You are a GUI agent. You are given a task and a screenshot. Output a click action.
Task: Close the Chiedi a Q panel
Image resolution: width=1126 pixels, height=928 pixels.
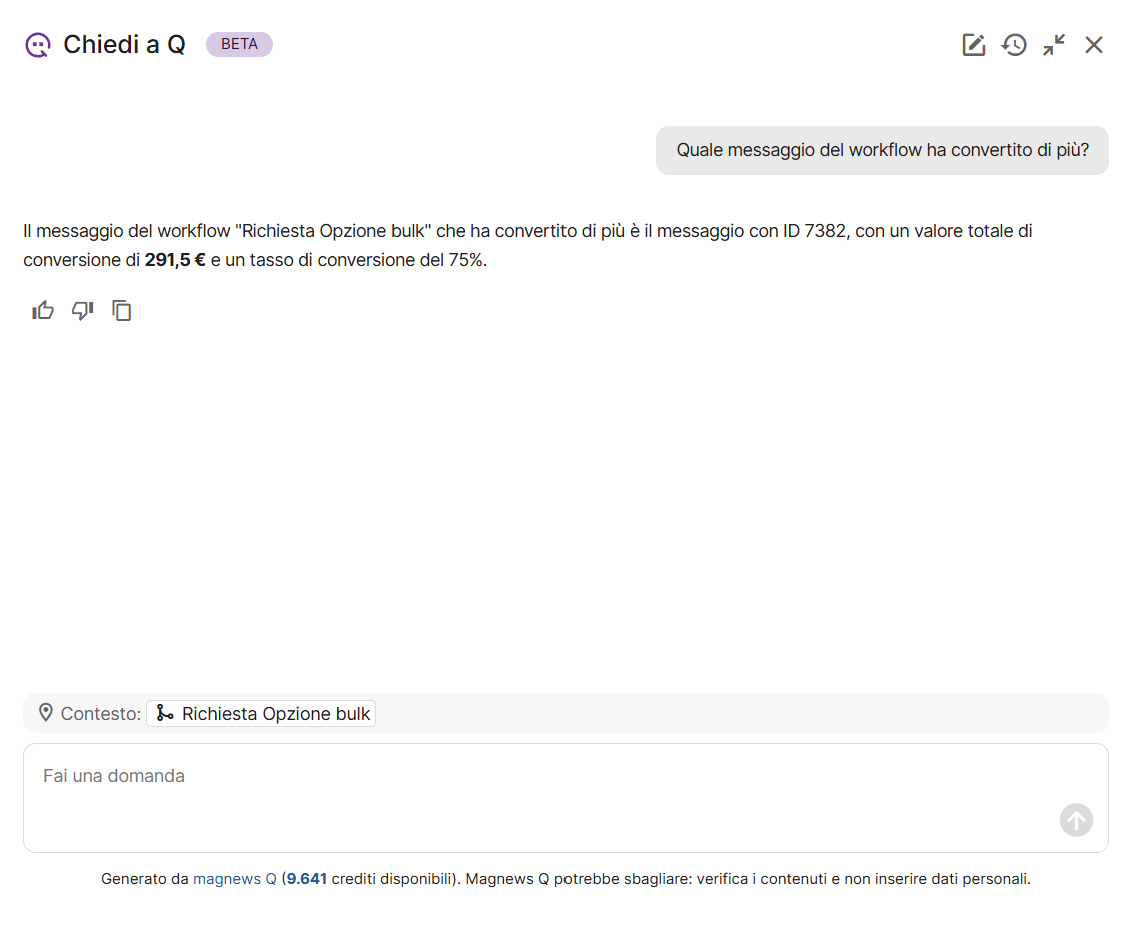click(x=1094, y=45)
